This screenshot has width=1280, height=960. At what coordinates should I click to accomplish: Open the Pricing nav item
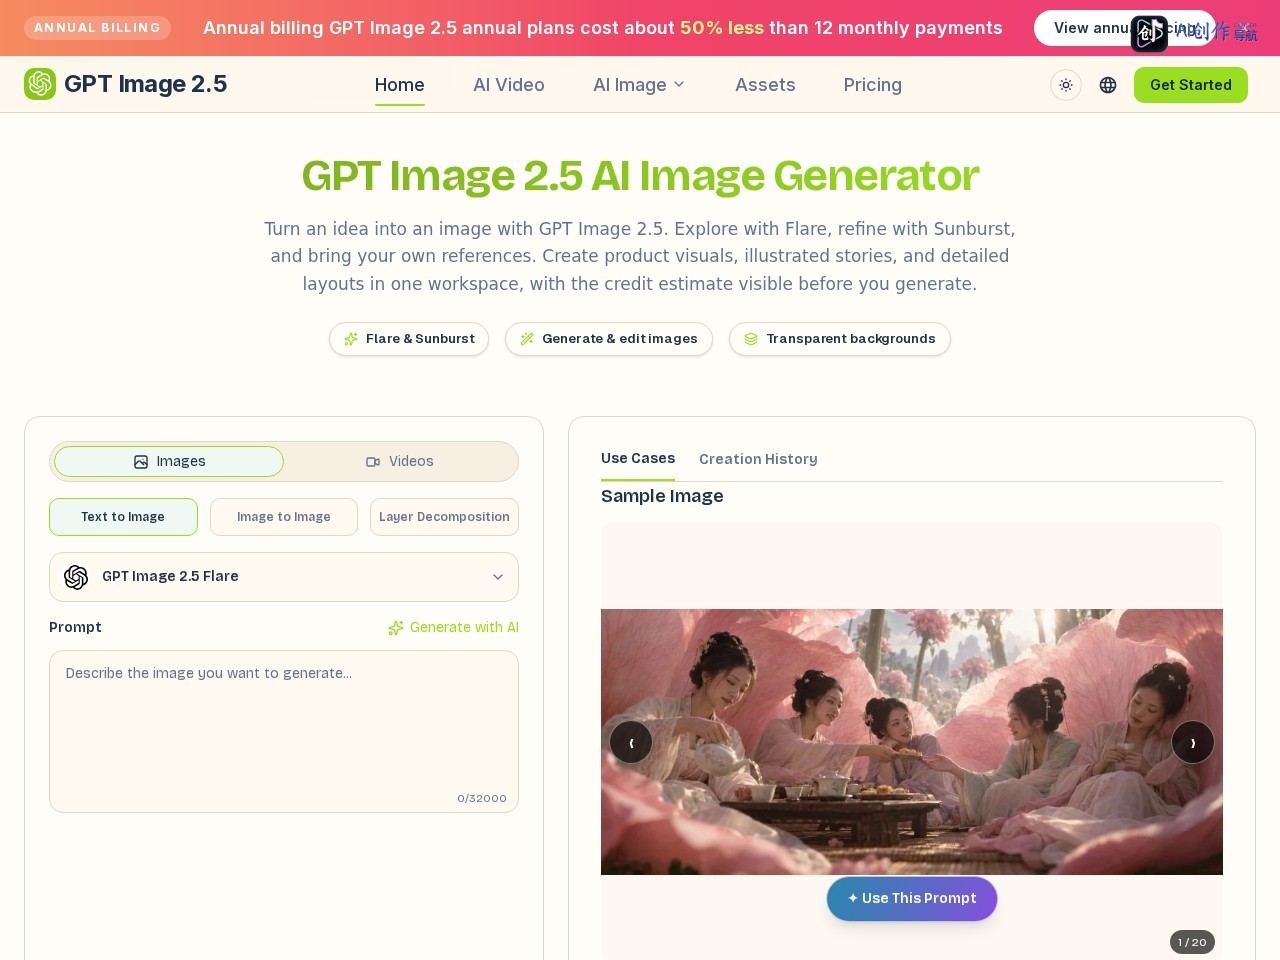(x=873, y=85)
